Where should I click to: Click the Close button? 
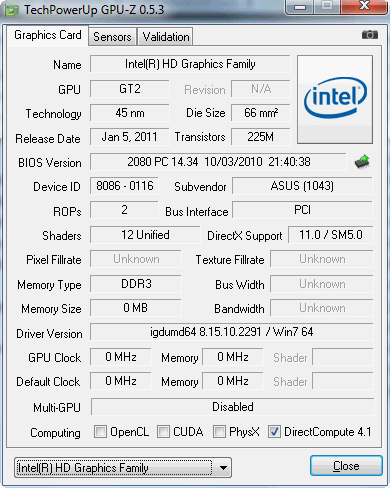point(346,466)
